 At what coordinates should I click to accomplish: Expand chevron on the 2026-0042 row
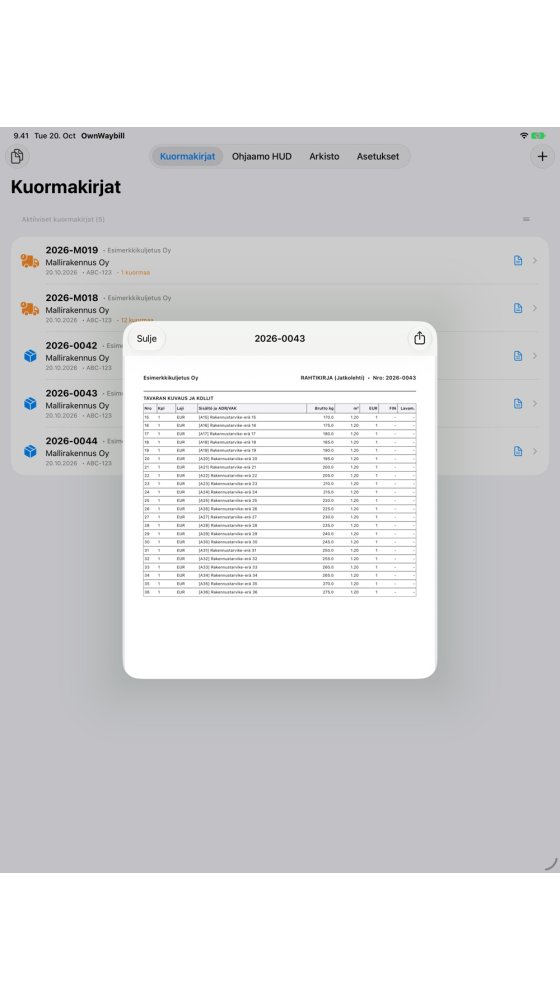535,356
